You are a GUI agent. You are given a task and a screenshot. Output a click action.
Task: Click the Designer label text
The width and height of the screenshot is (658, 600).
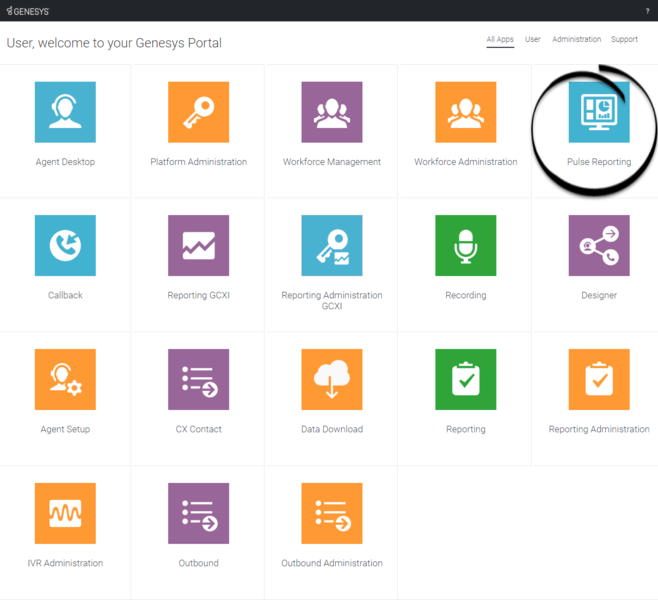599,295
